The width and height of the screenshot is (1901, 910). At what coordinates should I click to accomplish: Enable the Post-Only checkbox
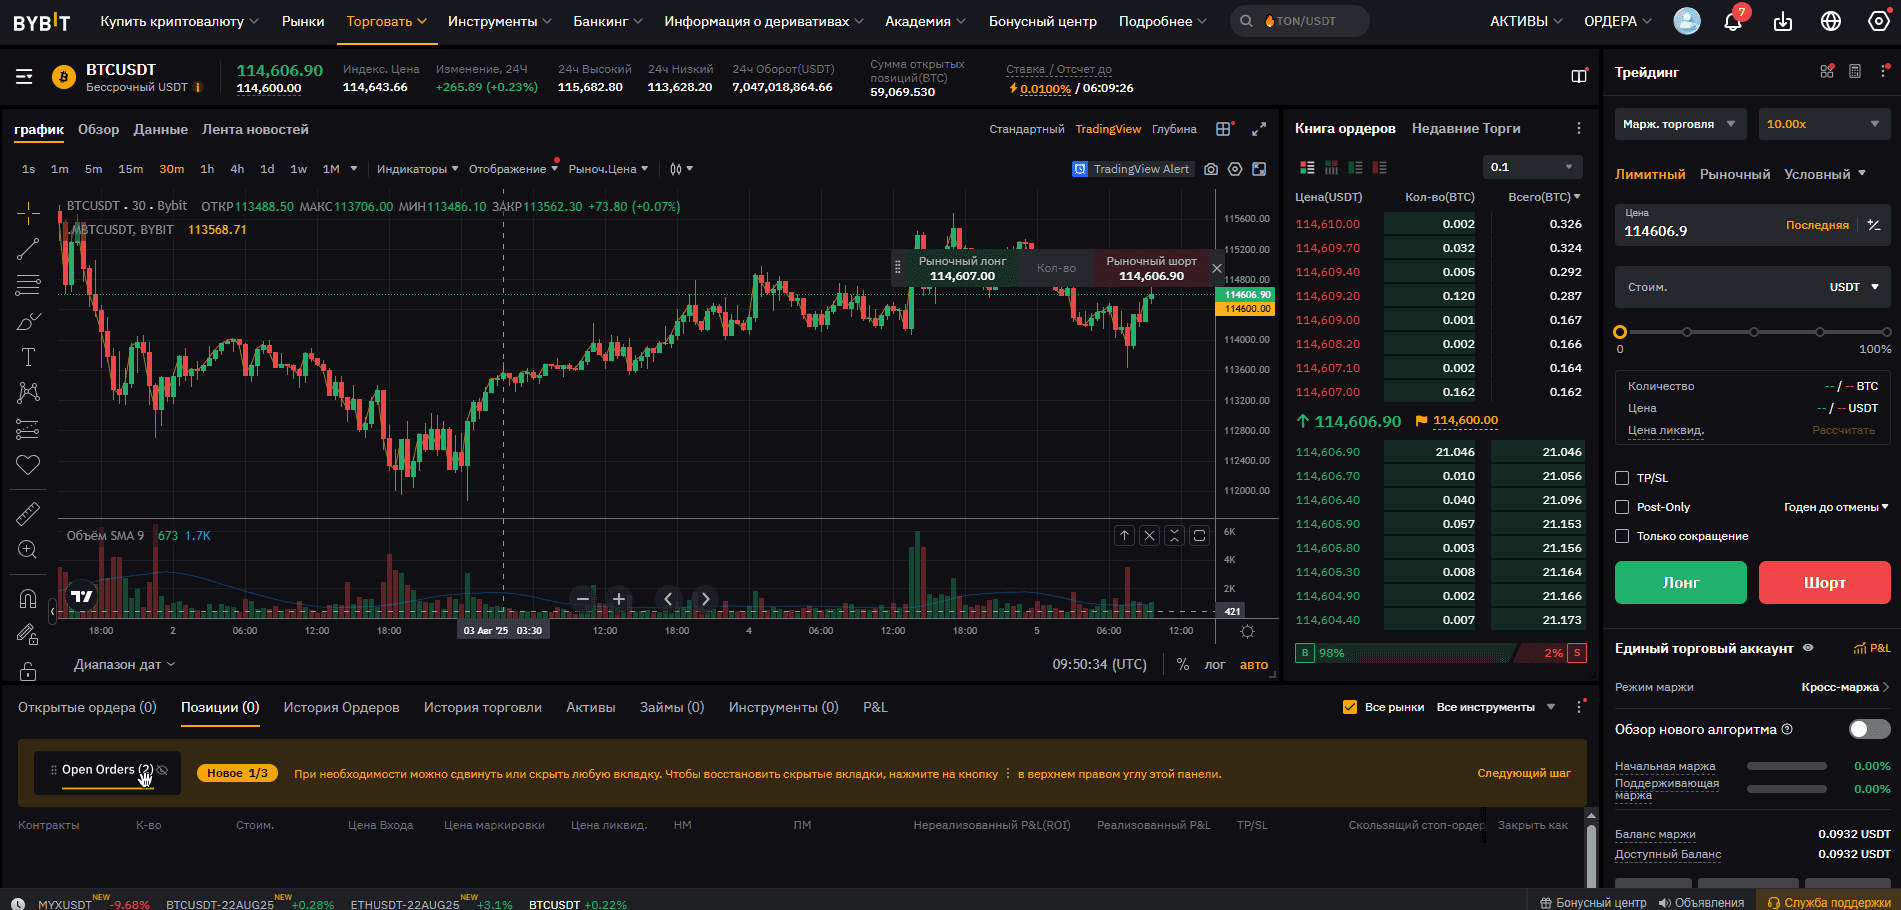pos(1622,507)
